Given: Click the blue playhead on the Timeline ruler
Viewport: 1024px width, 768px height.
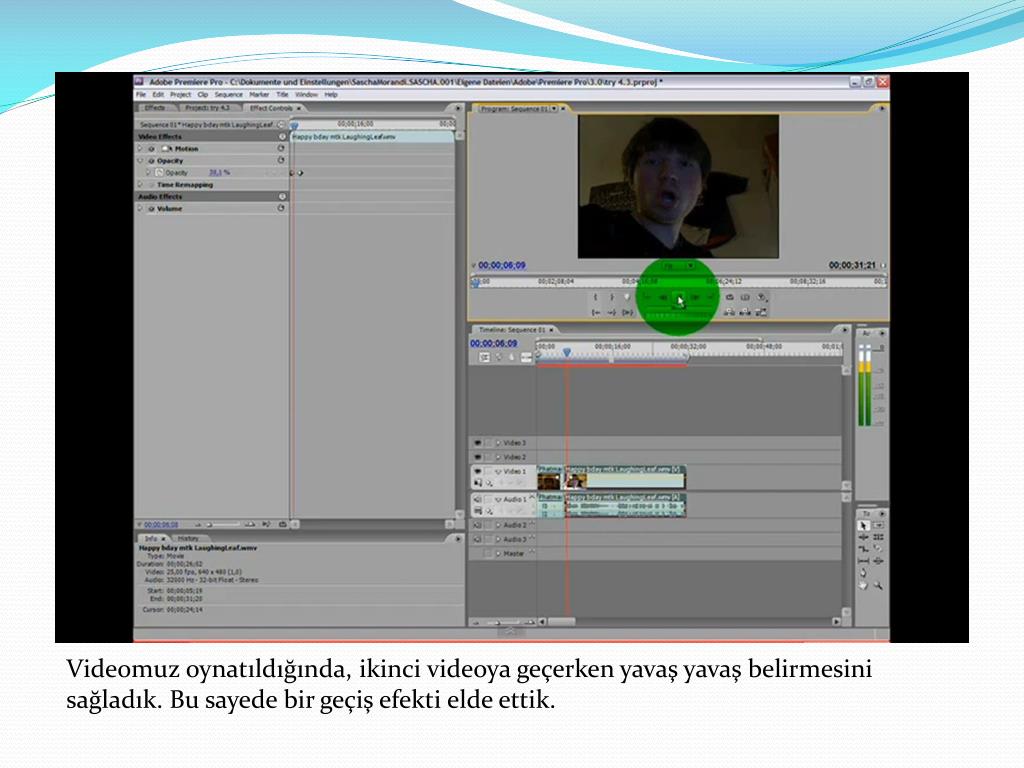Looking at the screenshot, I should 567,353.
